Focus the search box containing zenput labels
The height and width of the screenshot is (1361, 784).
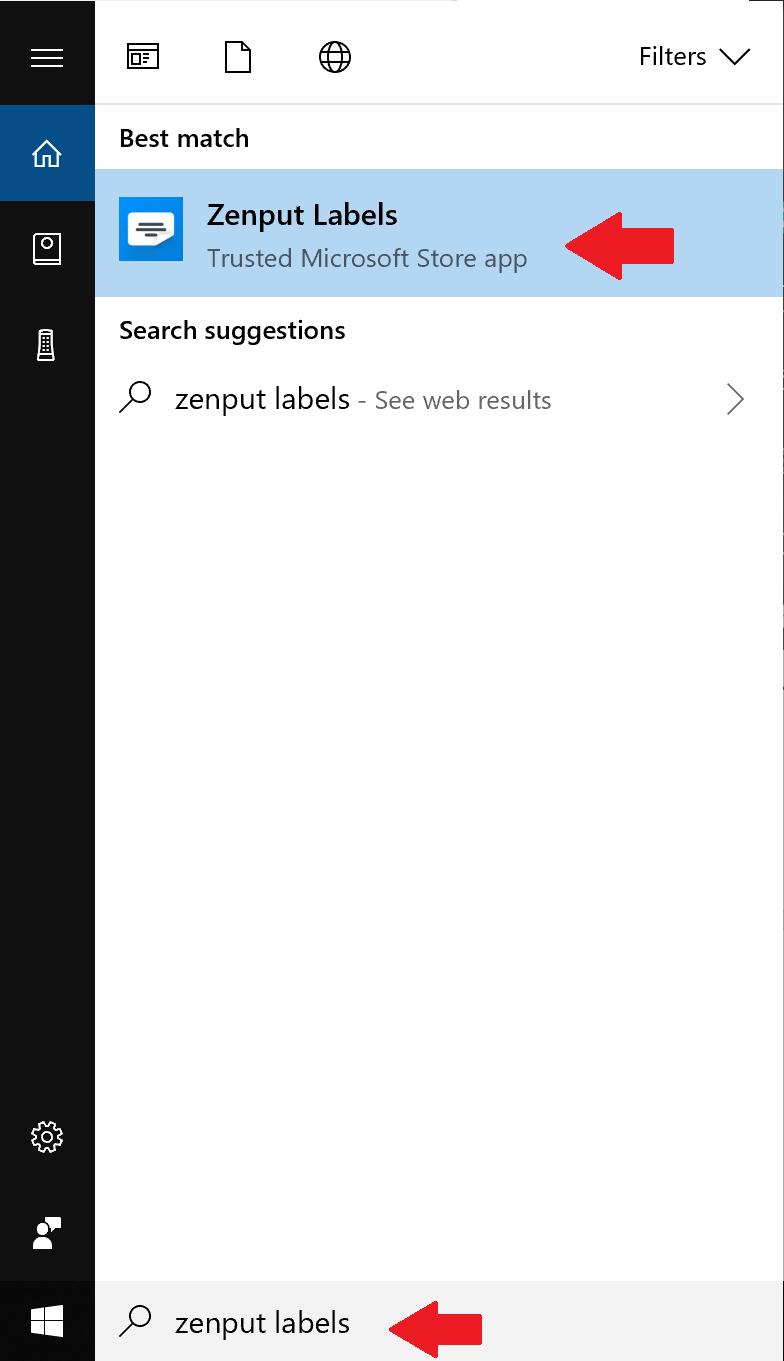(439, 1322)
